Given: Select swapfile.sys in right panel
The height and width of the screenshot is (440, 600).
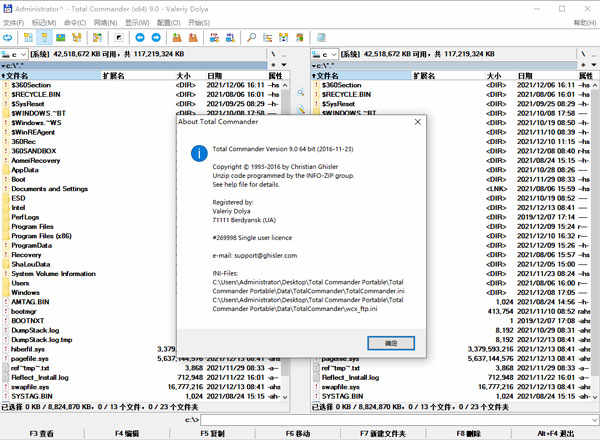Looking at the screenshot, I should pyautogui.click(x=341, y=387).
